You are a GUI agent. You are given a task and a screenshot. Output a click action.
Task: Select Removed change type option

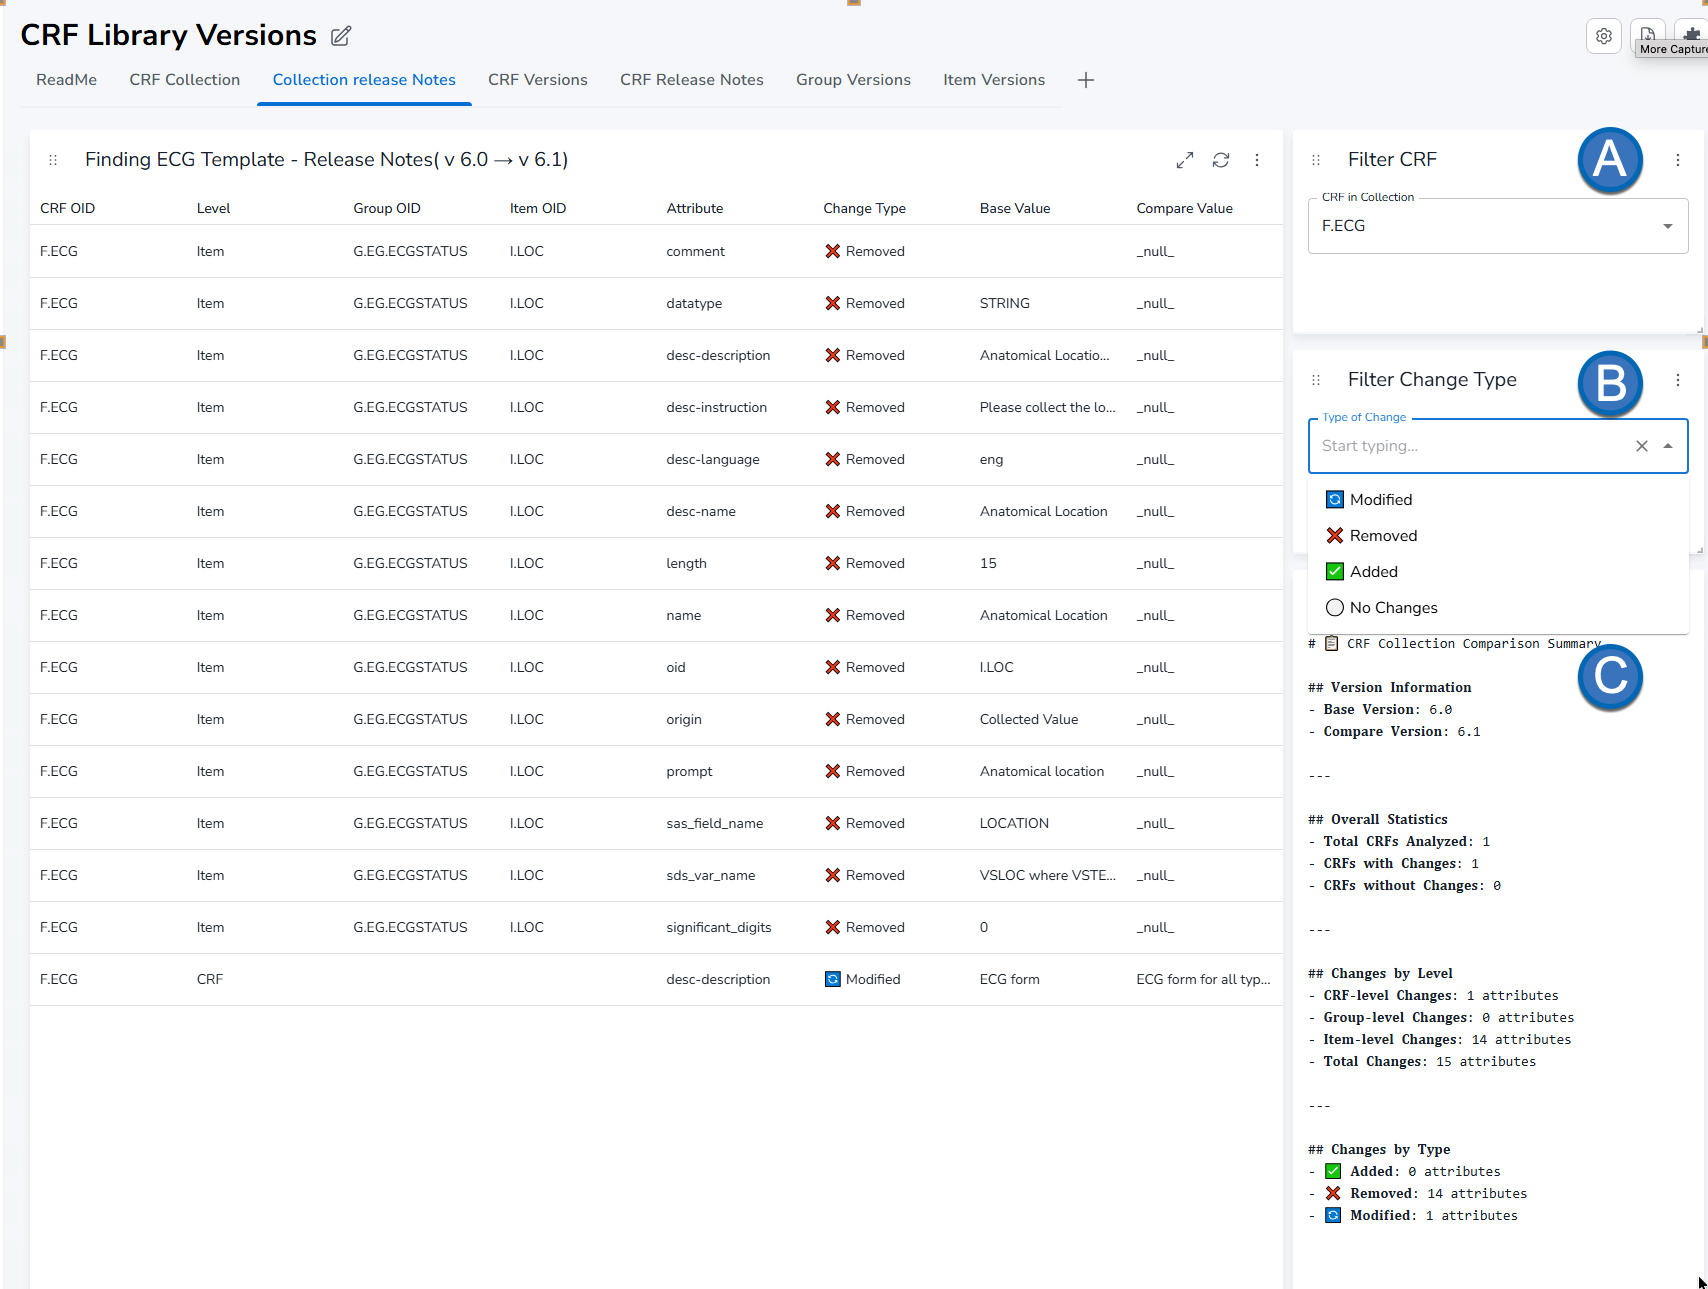click(1498, 536)
